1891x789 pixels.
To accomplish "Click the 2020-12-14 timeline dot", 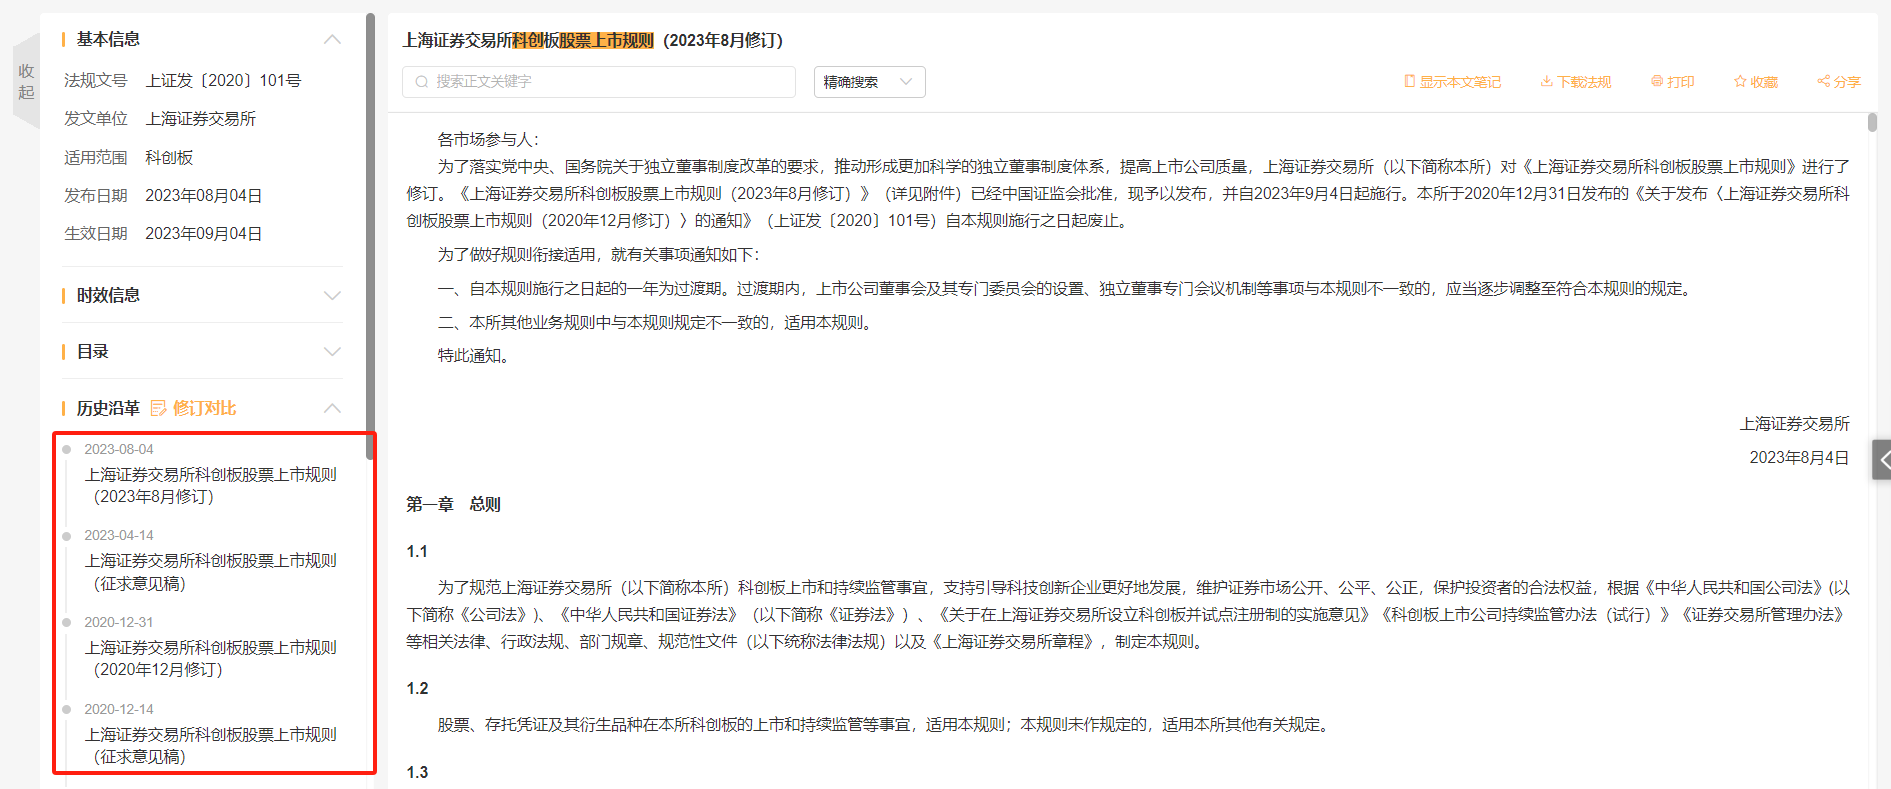I will [67, 709].
